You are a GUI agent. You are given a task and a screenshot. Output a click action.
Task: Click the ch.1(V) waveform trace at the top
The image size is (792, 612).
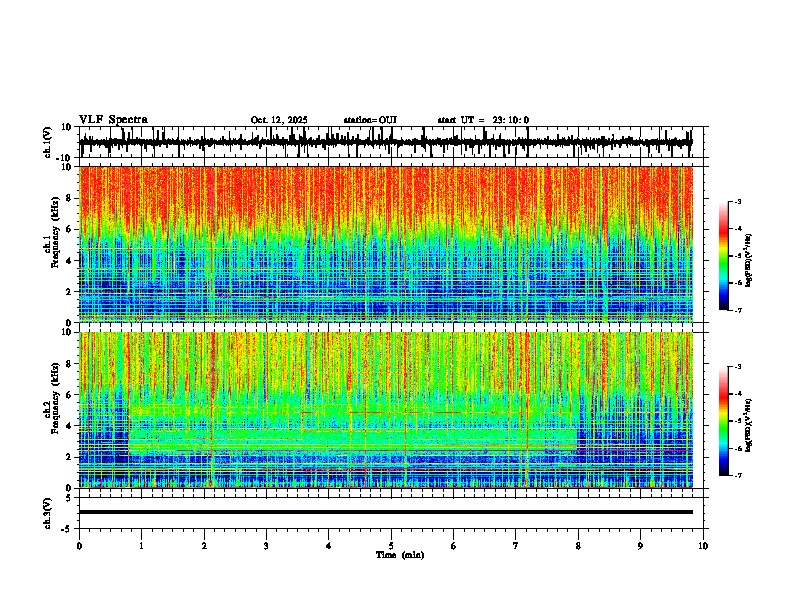coord(386,142)
